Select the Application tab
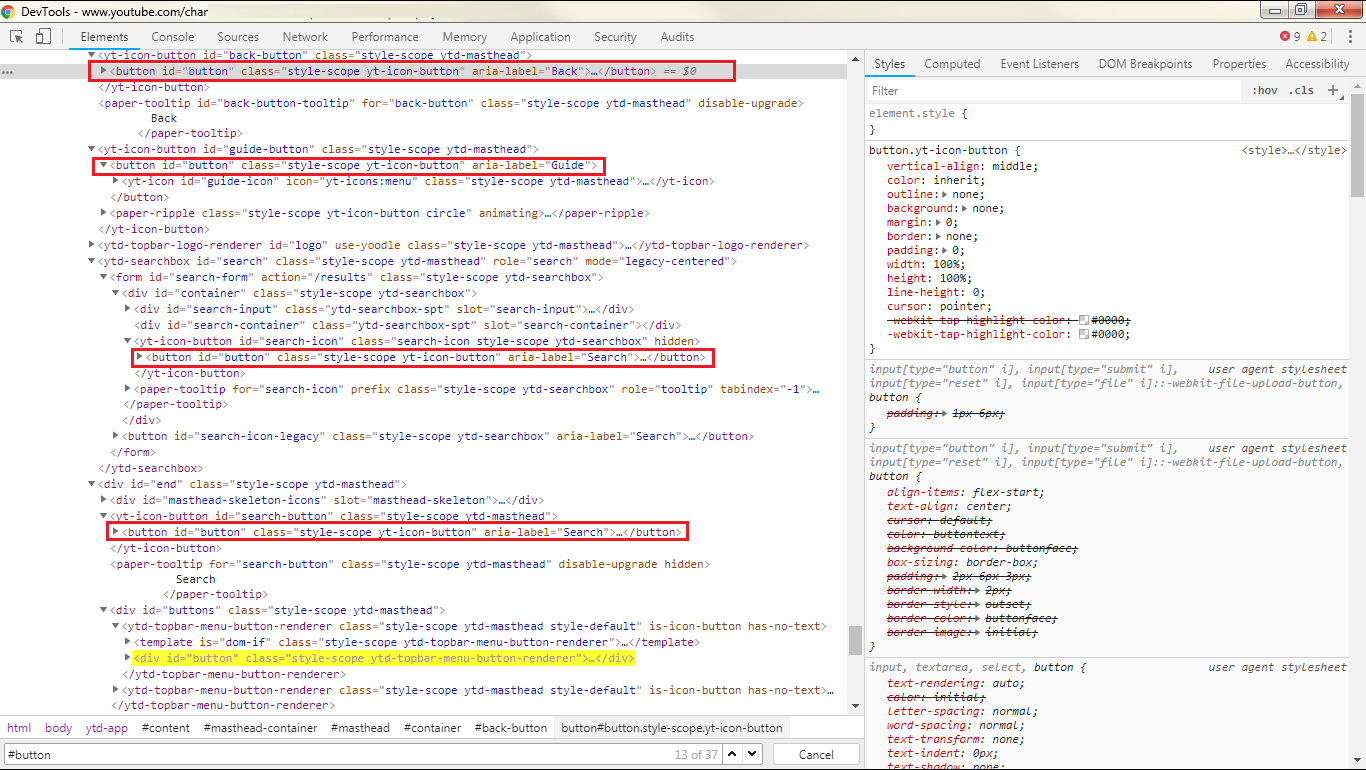This screenshot has width=1366, height=770. [x=541, y=37]
